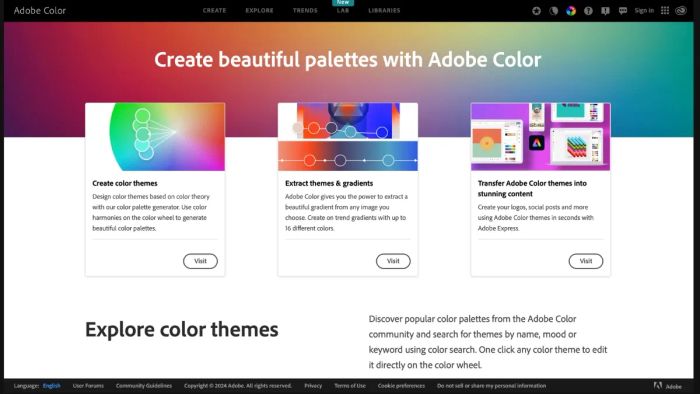Open the Community Guidelines footer link
This screenshot has height=394, width=700.
[144, 386]
